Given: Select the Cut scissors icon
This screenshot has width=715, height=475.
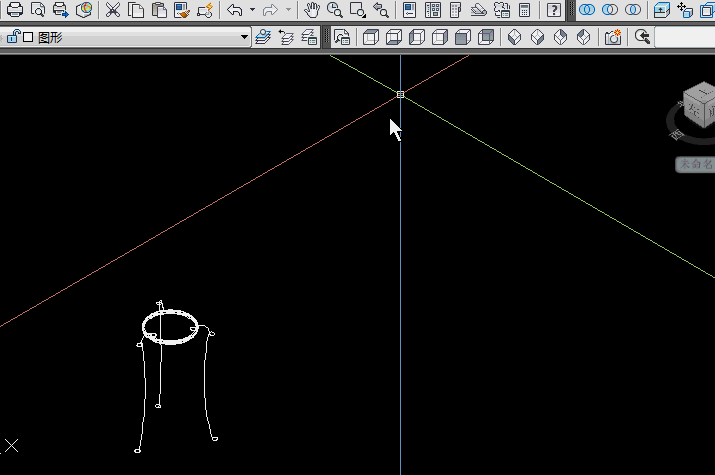Looking at the screenshot, I should [x=112, y=10].
